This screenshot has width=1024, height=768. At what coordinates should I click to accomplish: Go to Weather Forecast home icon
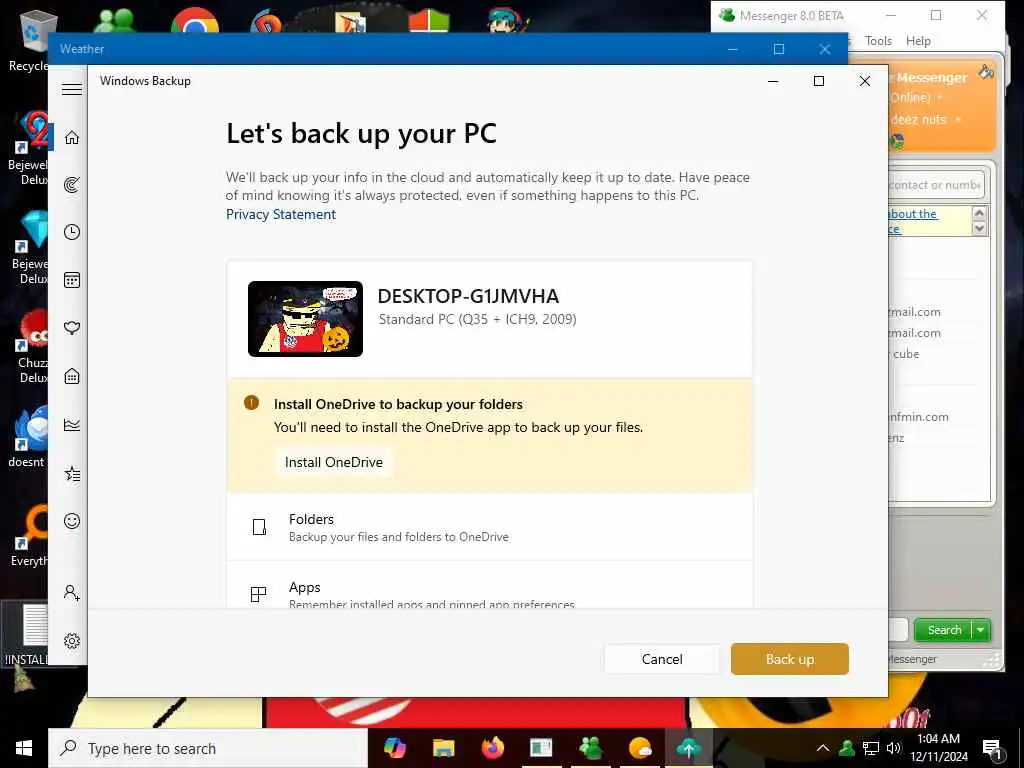pyautogui.click(x=72, y=137)
